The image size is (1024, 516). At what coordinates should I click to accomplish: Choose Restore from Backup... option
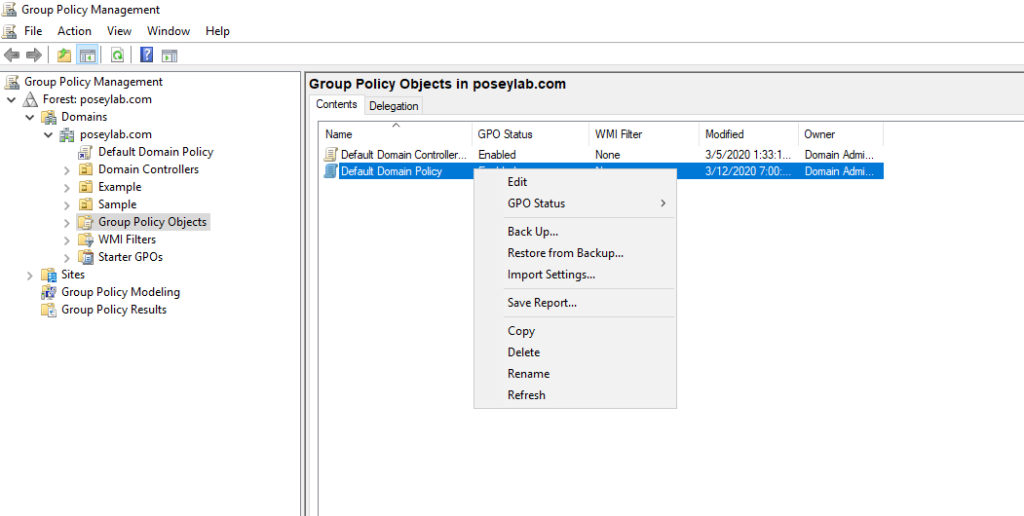[575, 253]
